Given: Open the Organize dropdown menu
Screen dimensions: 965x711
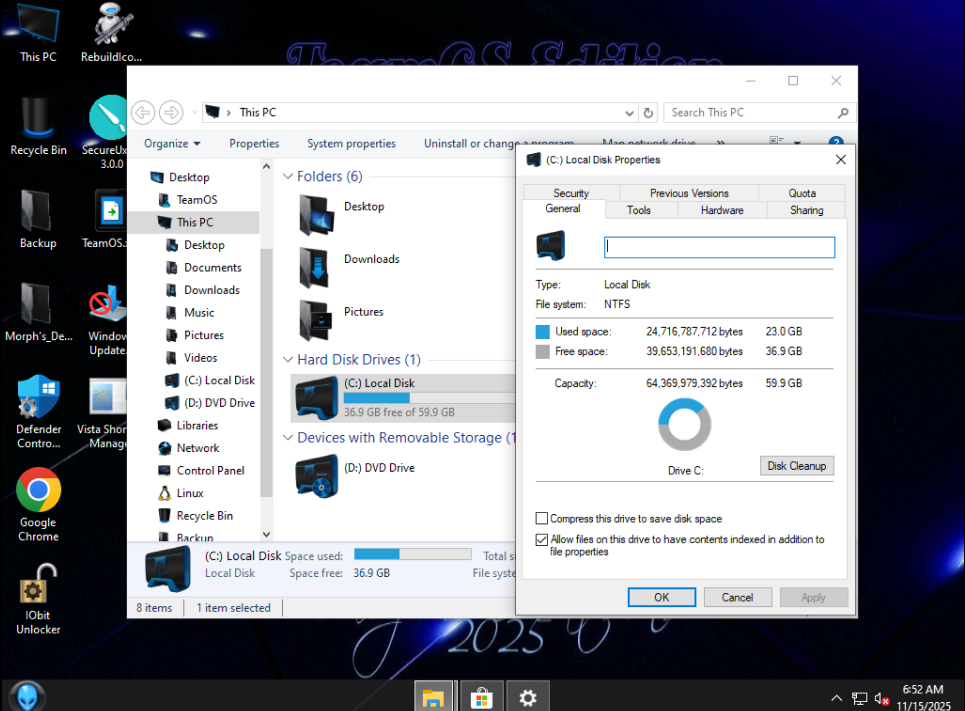Looking at the screenshot, I should 172,144.
